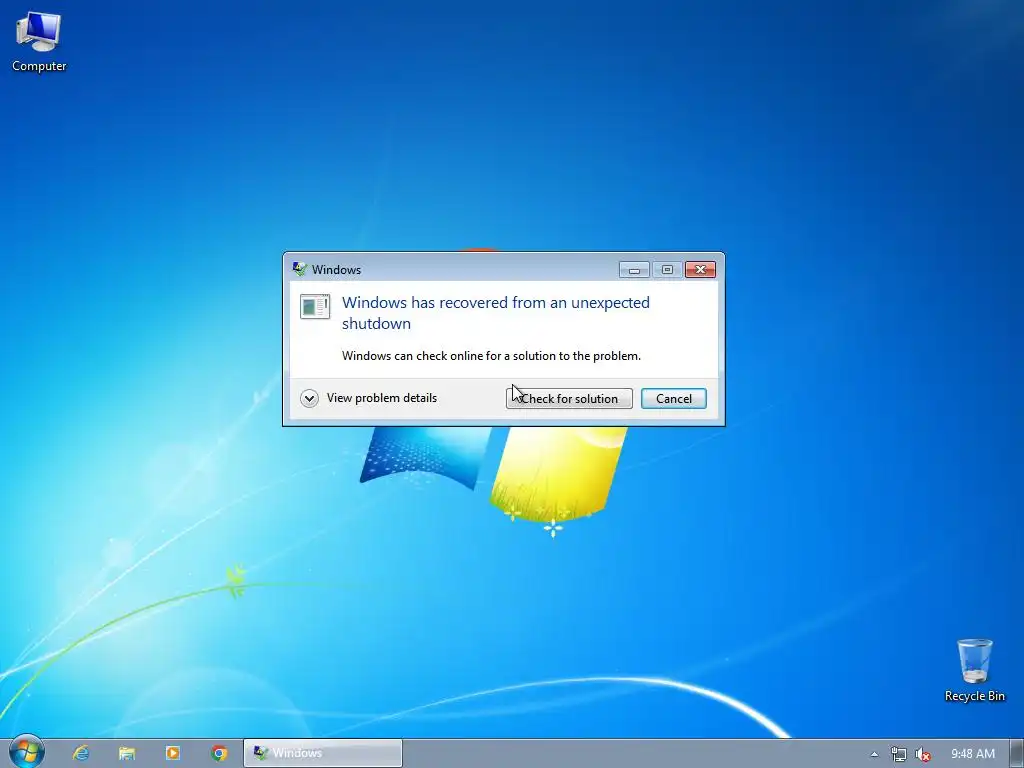Maximize the Windows dialog
The image size is (1024, 768).
click(x=667, y=270)
